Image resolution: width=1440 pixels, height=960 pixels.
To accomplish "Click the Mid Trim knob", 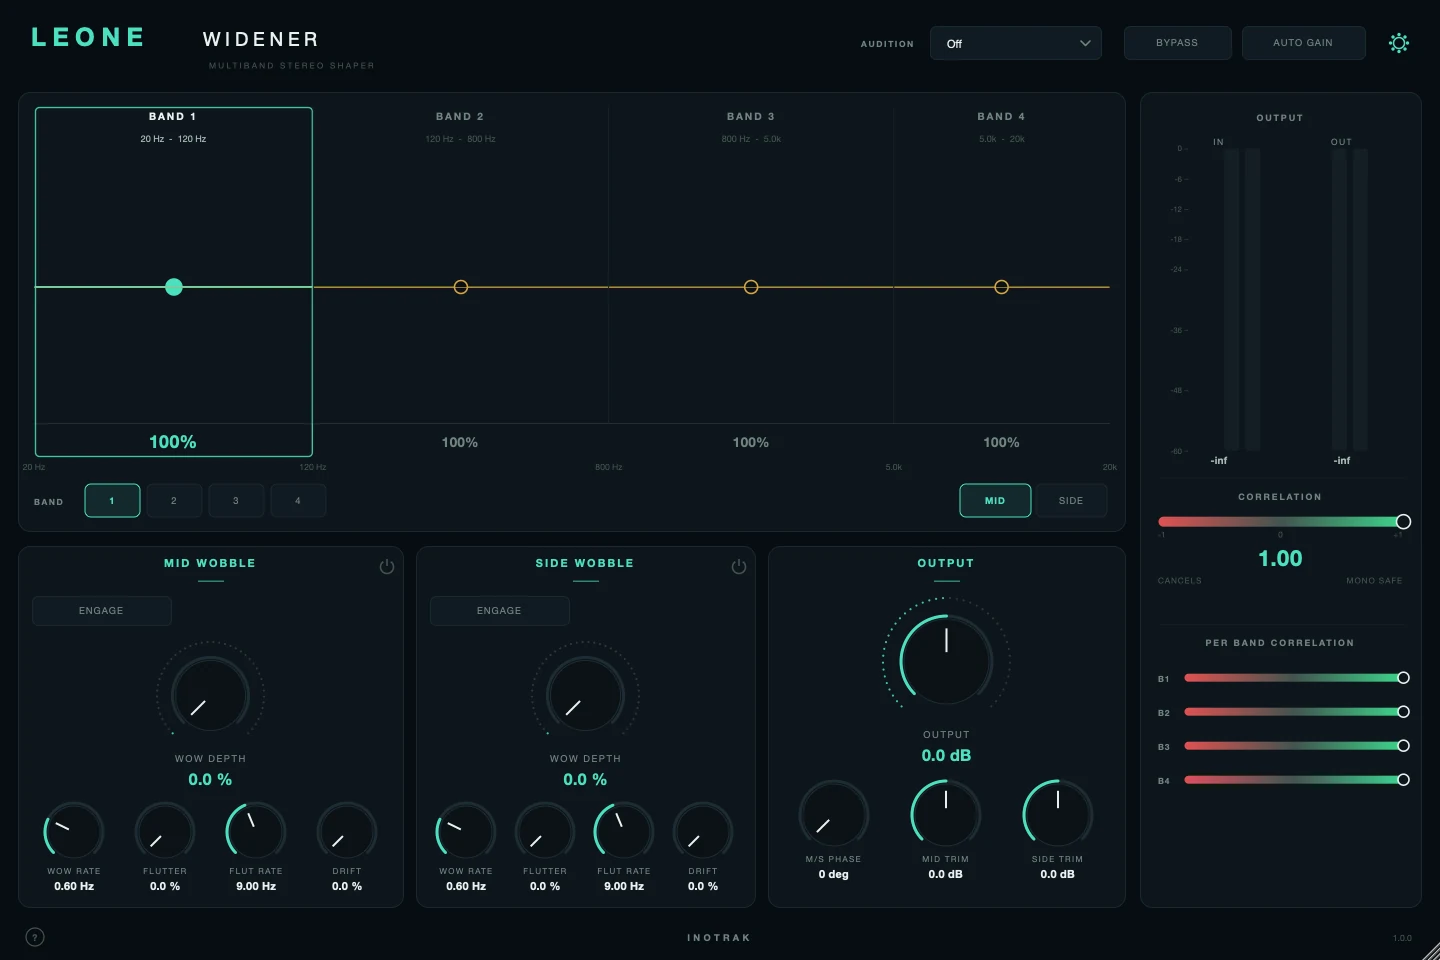I will 946,814.
